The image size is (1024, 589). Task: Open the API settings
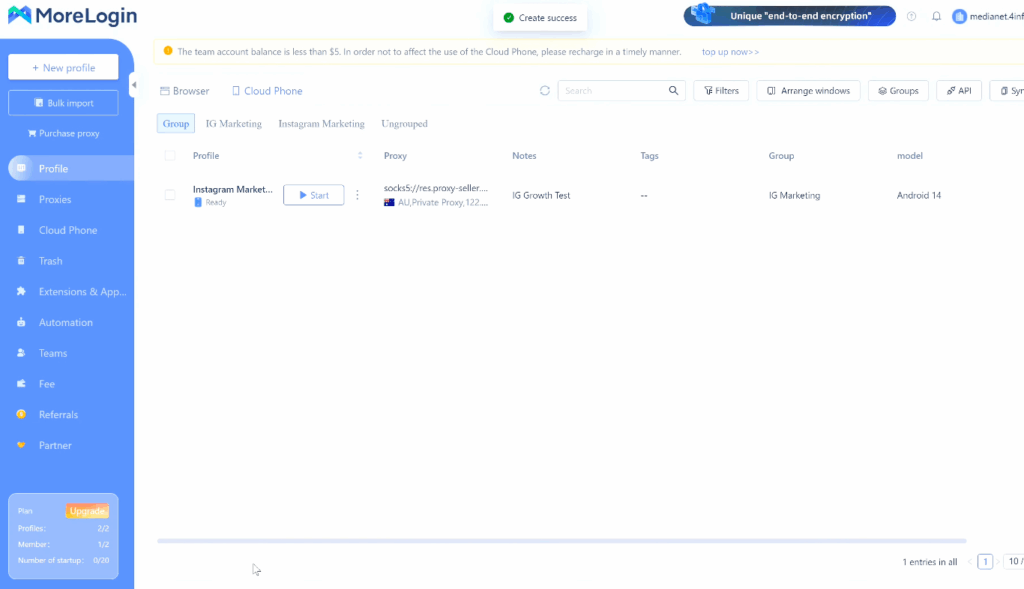[x=958, y=90]
